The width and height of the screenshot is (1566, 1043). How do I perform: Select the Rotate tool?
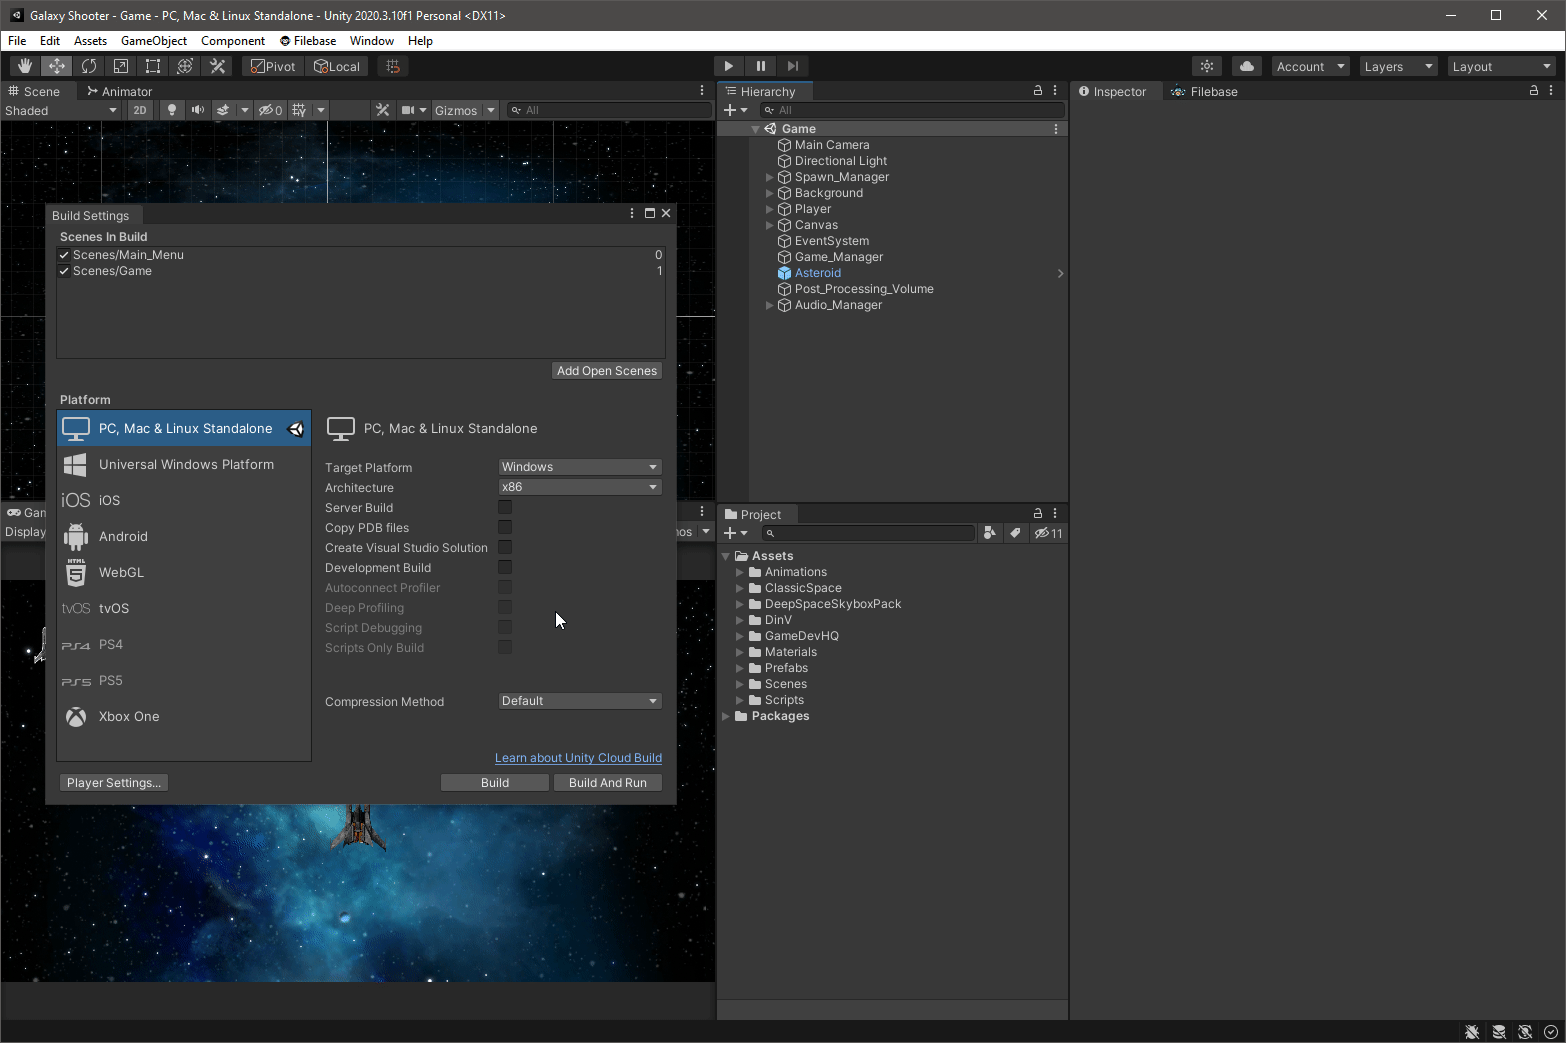[x=89, y=66]
